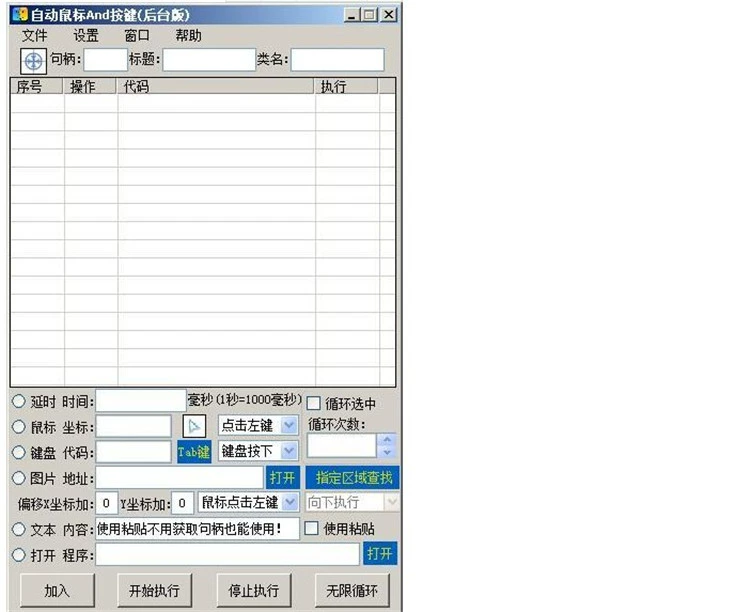Viewport: 750px width, 612px height.
Task: Click the 延时 时间 input field
Action: coord(141,401)
